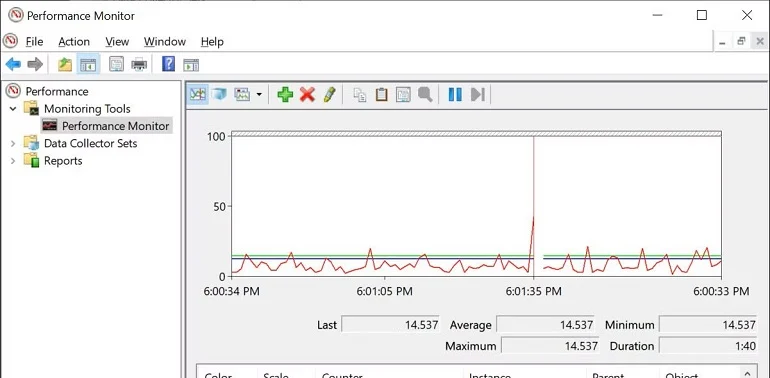Open the Action menu
This screenshot has width=770, height=378.
(x=74, y=42)
